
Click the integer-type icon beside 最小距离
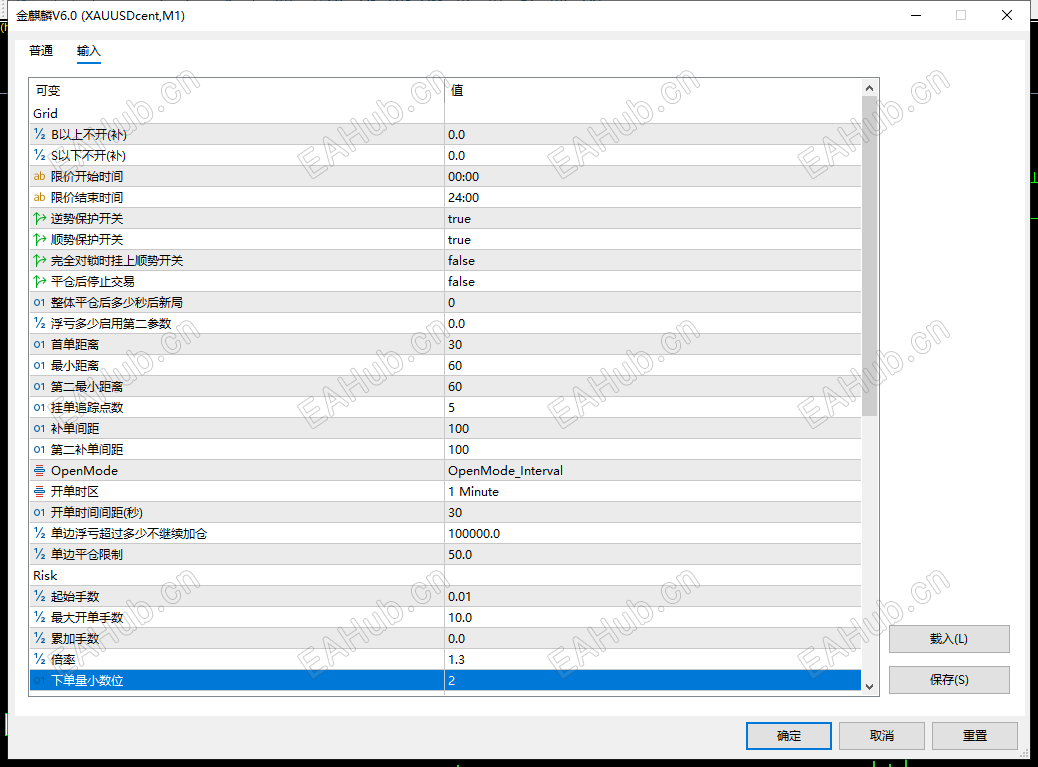pyautogui.click(x=40, y=365)
